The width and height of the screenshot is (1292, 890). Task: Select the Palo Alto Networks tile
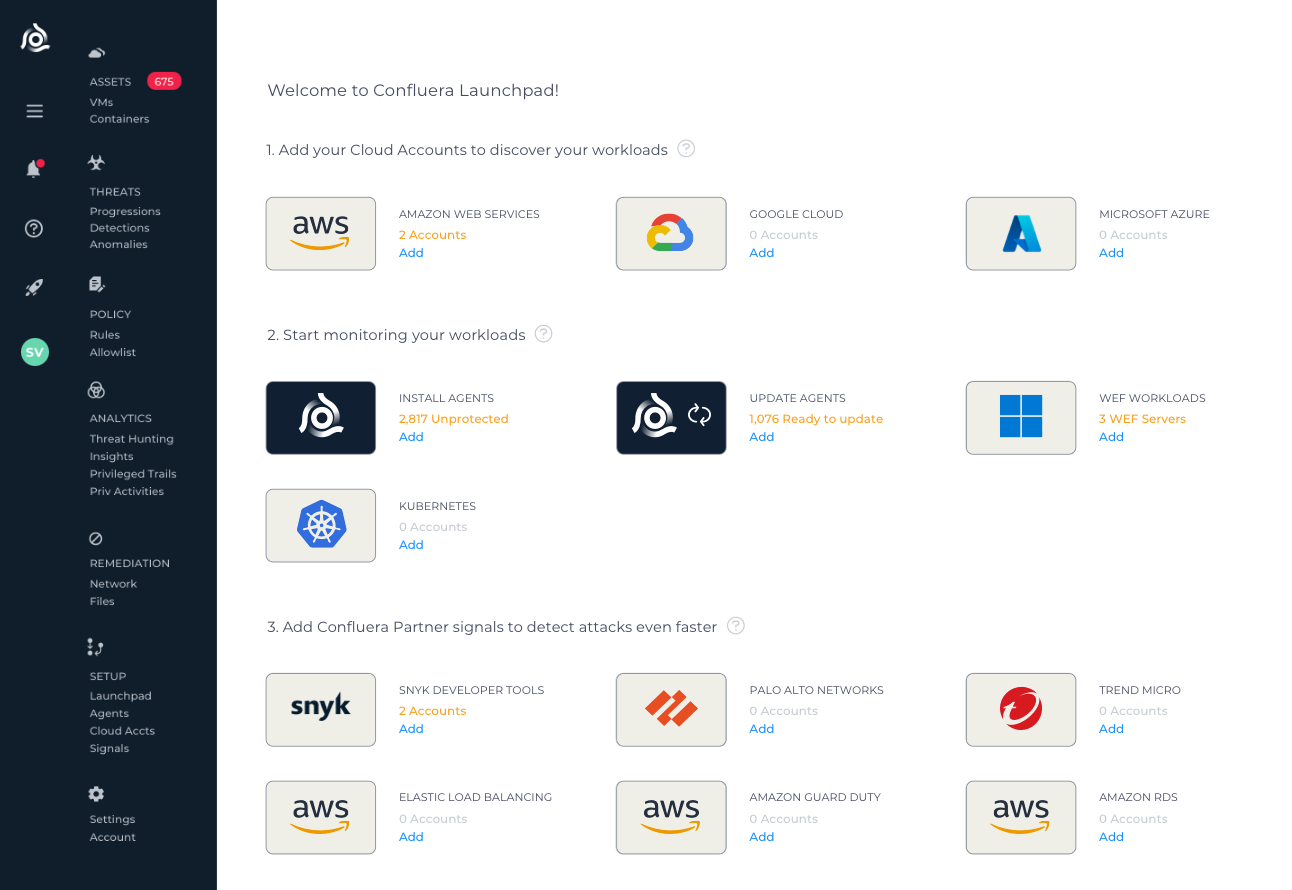(x=671, y=710)
